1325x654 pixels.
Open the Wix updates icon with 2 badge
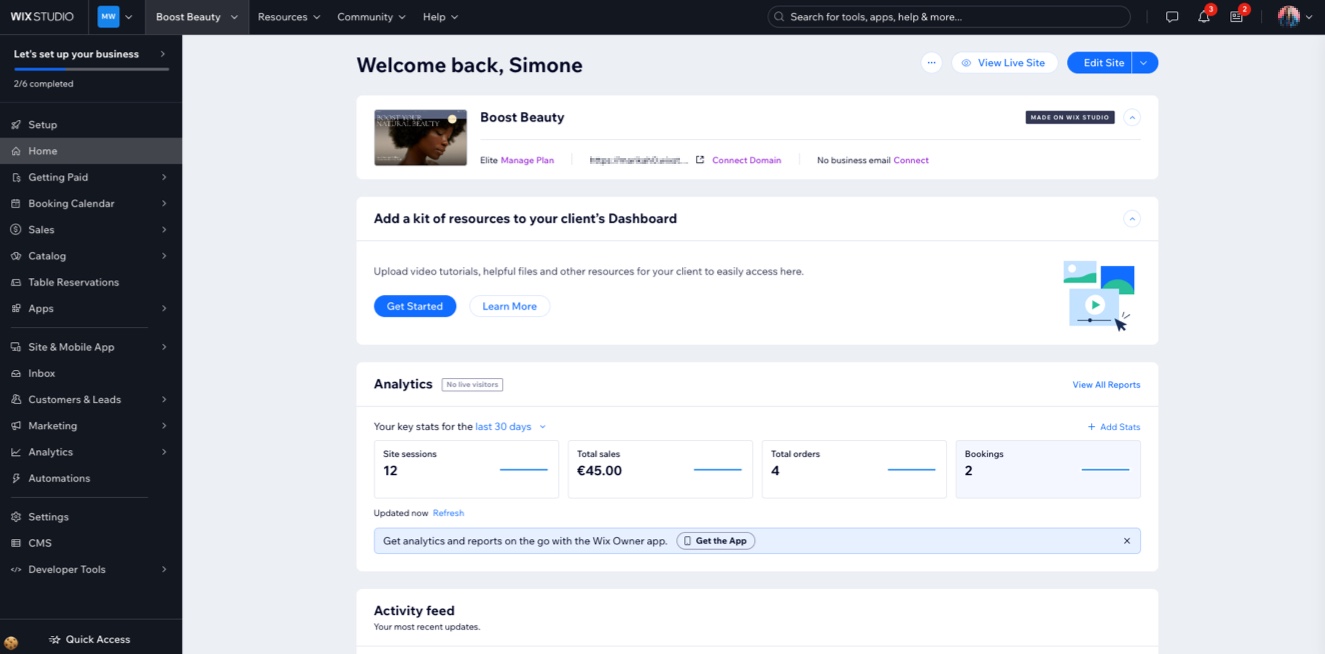[1237, 16]
